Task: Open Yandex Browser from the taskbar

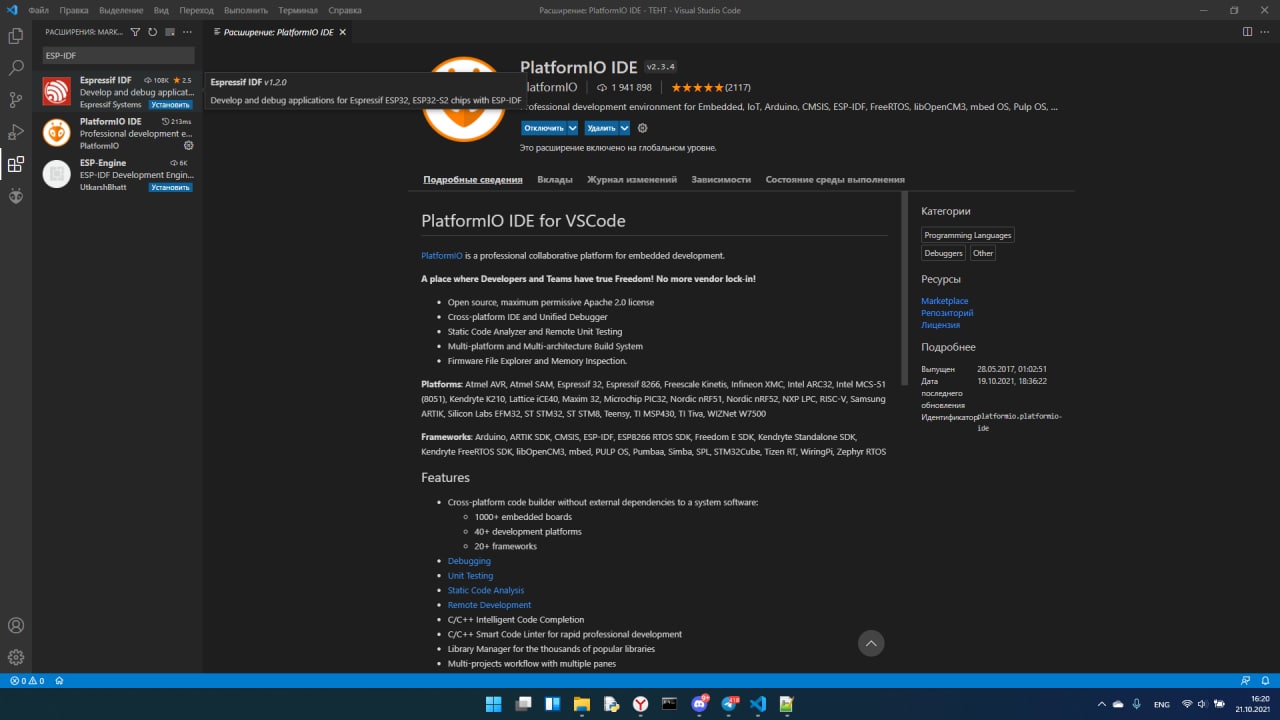Action: pyautogui.click(x=640, y=704)
